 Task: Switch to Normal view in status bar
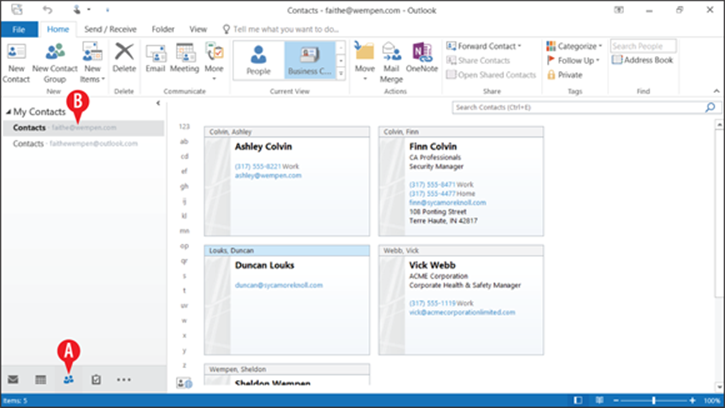578,401
